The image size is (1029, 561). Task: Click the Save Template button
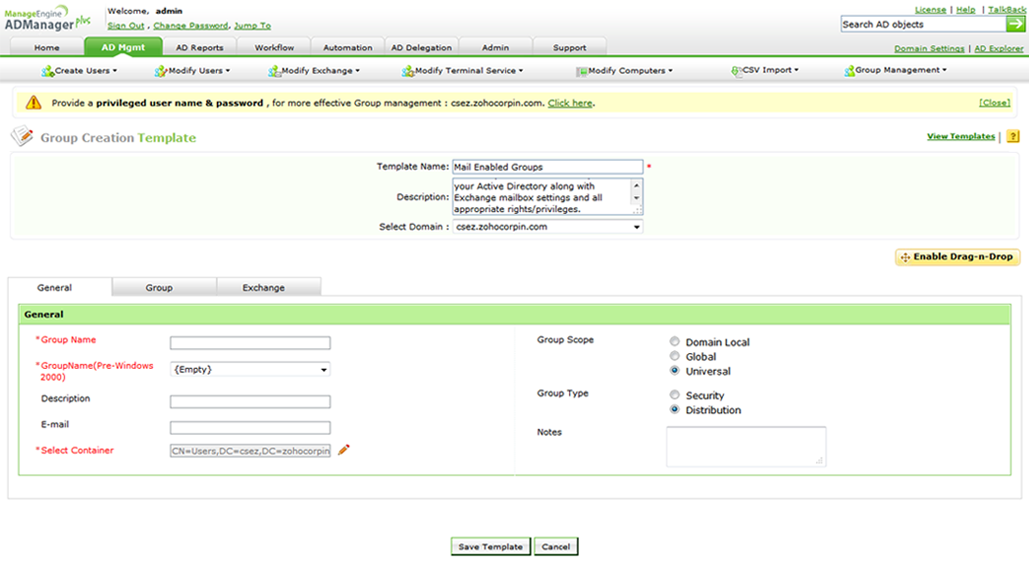490,547
